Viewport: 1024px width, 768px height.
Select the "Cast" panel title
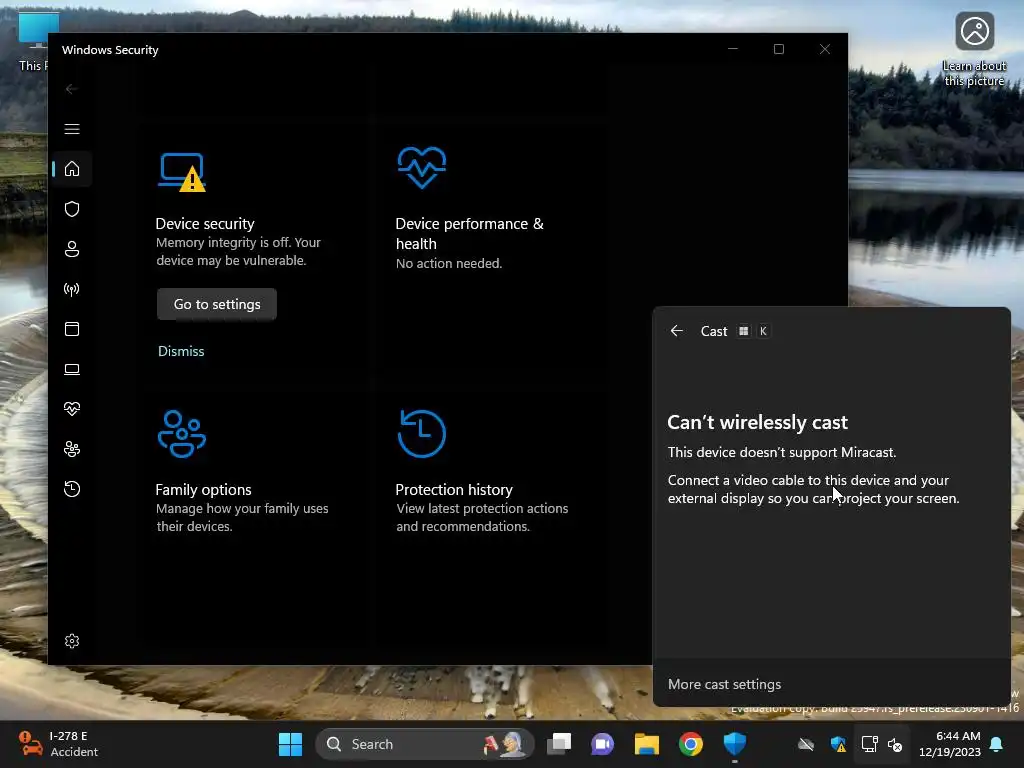[x=714, y=331]
